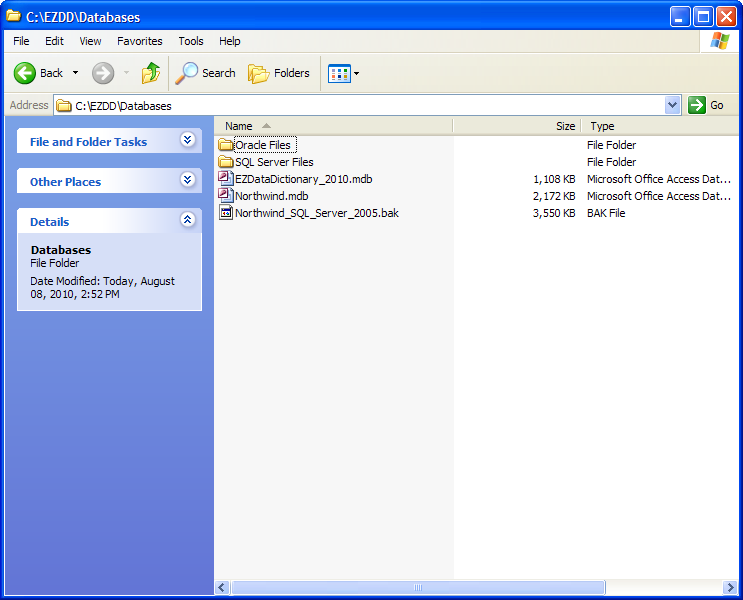This screenshot has width=743, height=600.
Task: Select the Northwind.mdb Access file
Action: (x=270, y=196)
